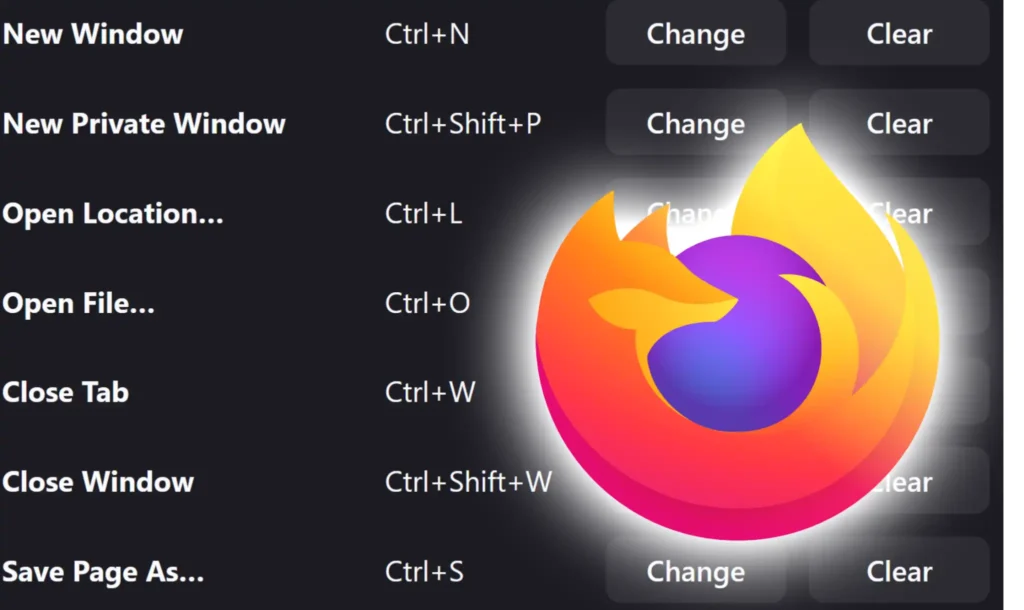Clear the Open Location shortcut
Viewport: 1024px width, 610px height.
[899, 212]
